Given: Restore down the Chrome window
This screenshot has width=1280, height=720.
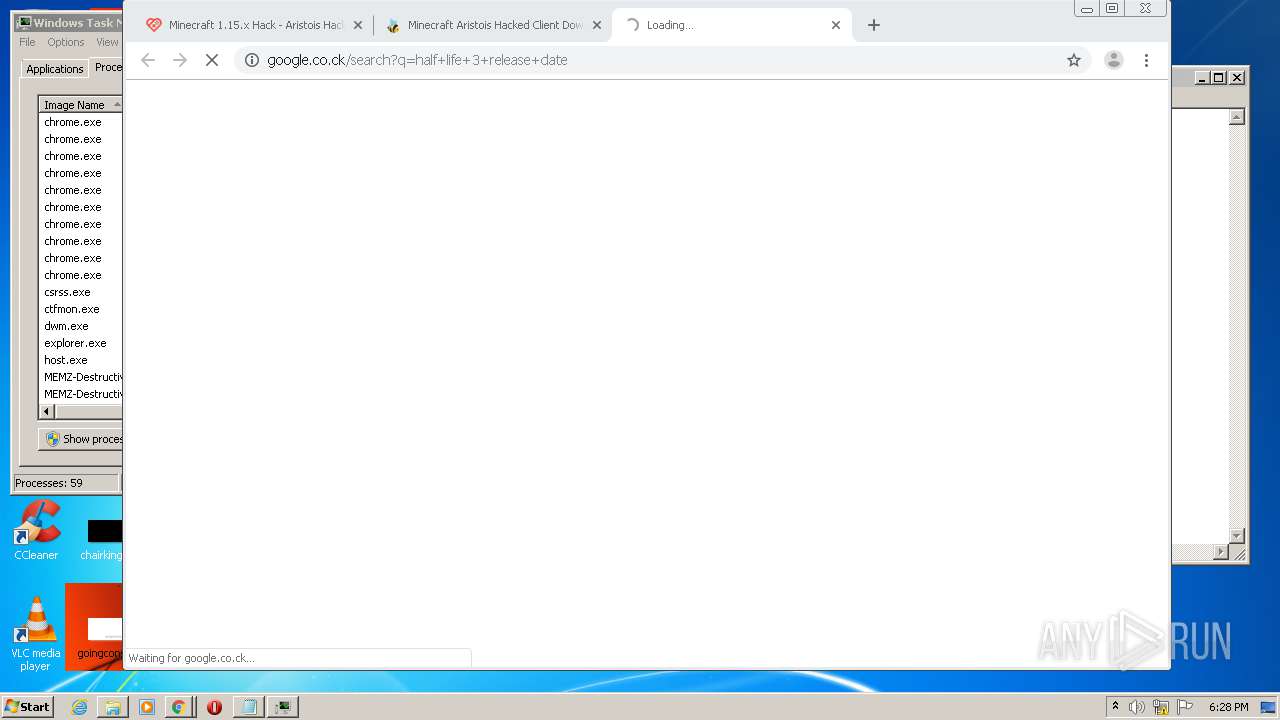Looking at the screenshot, I should pyautogui.click(x=1112, y=8).
